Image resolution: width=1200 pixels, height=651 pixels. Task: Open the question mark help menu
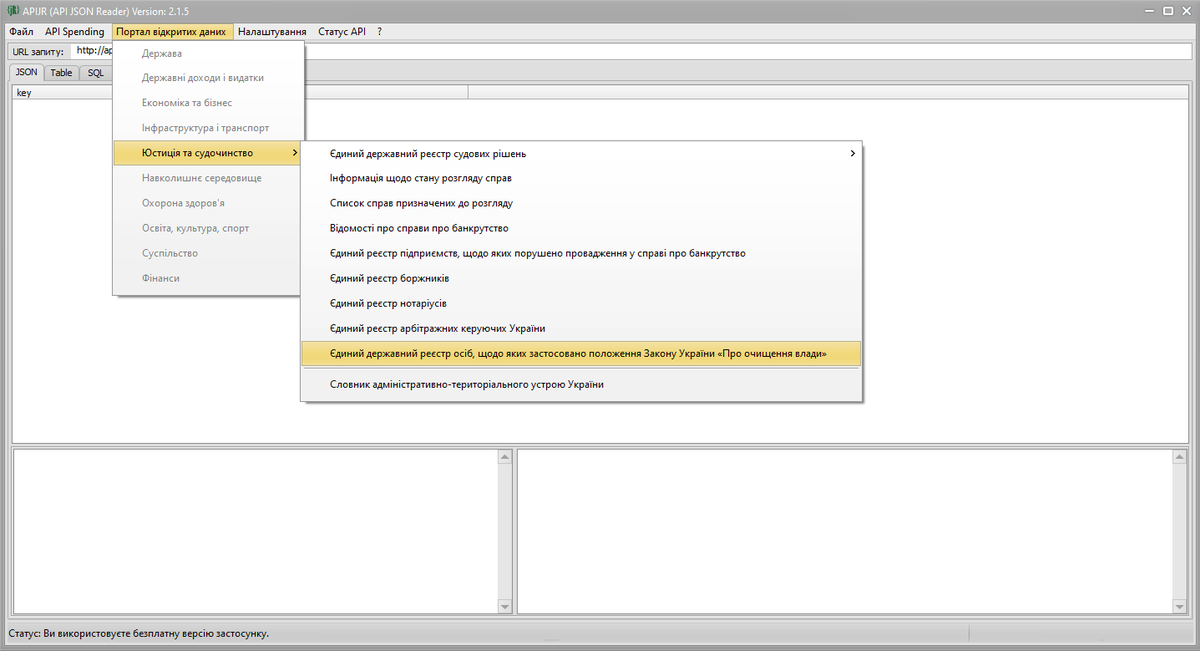380,32
